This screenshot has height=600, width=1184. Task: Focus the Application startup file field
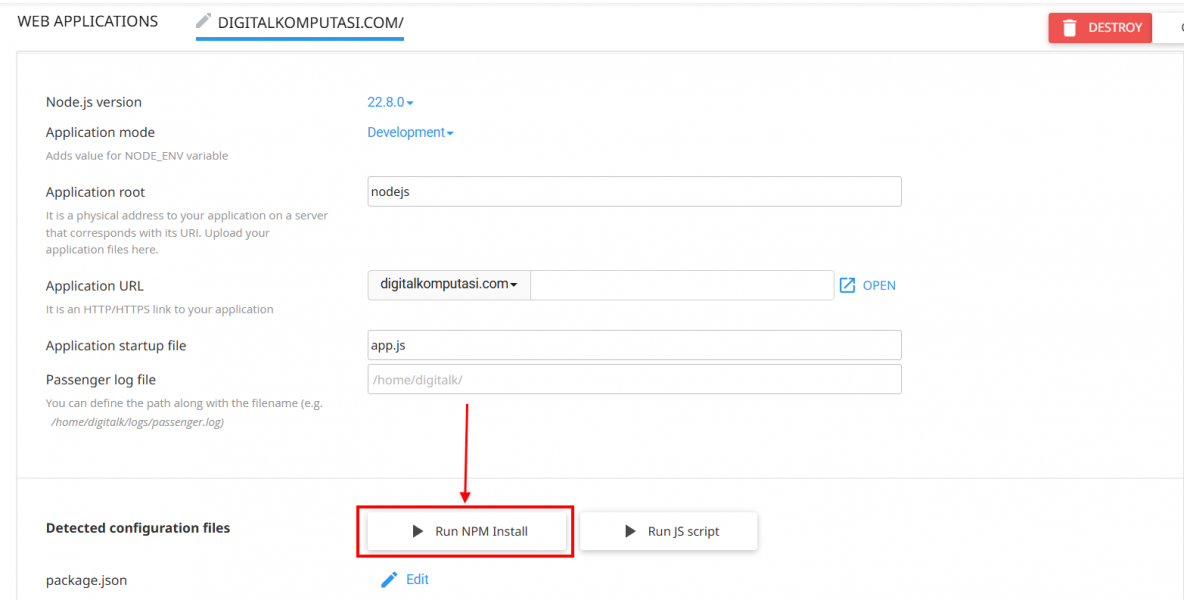(x=634, y=345)
